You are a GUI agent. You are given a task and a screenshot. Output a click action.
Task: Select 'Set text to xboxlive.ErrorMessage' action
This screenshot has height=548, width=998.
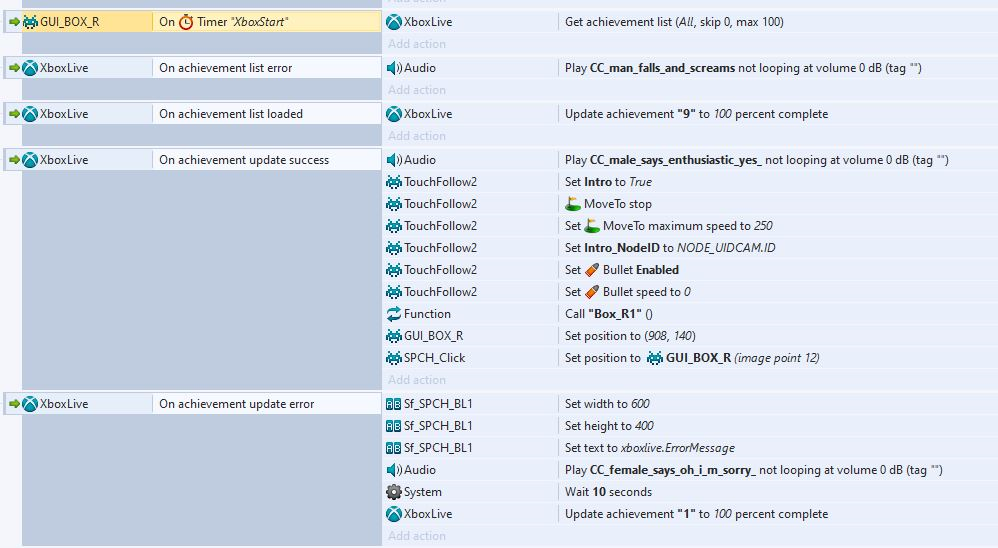pyautogui.click(x=649, y=448)
